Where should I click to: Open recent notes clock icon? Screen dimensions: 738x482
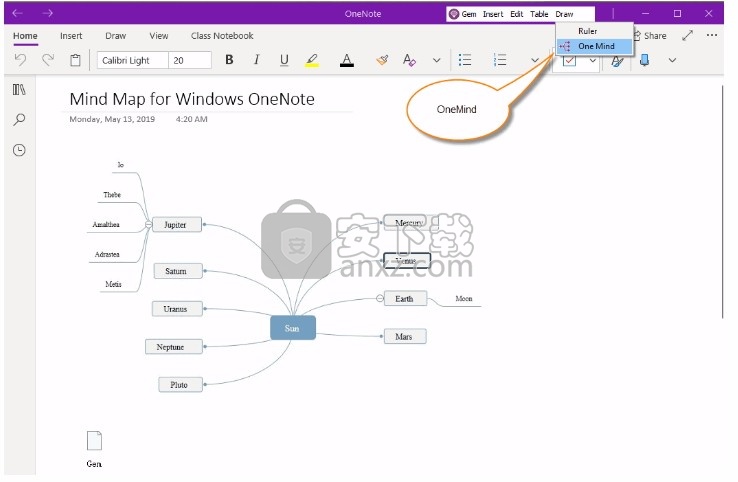tap(19, 150)
